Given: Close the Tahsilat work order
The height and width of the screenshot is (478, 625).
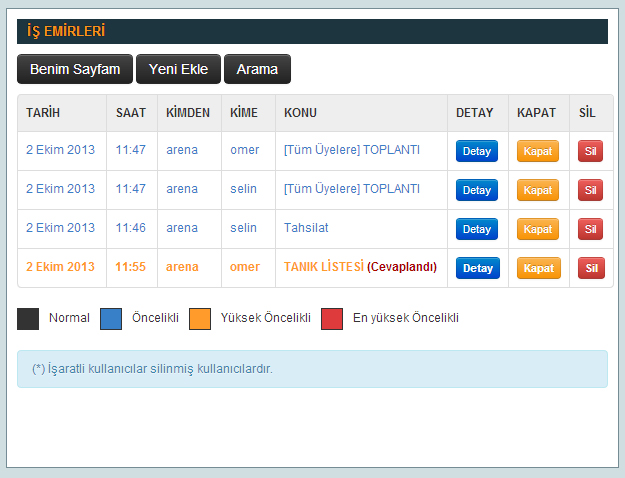Looking at the screenshot, I should (x=538, y=229).
